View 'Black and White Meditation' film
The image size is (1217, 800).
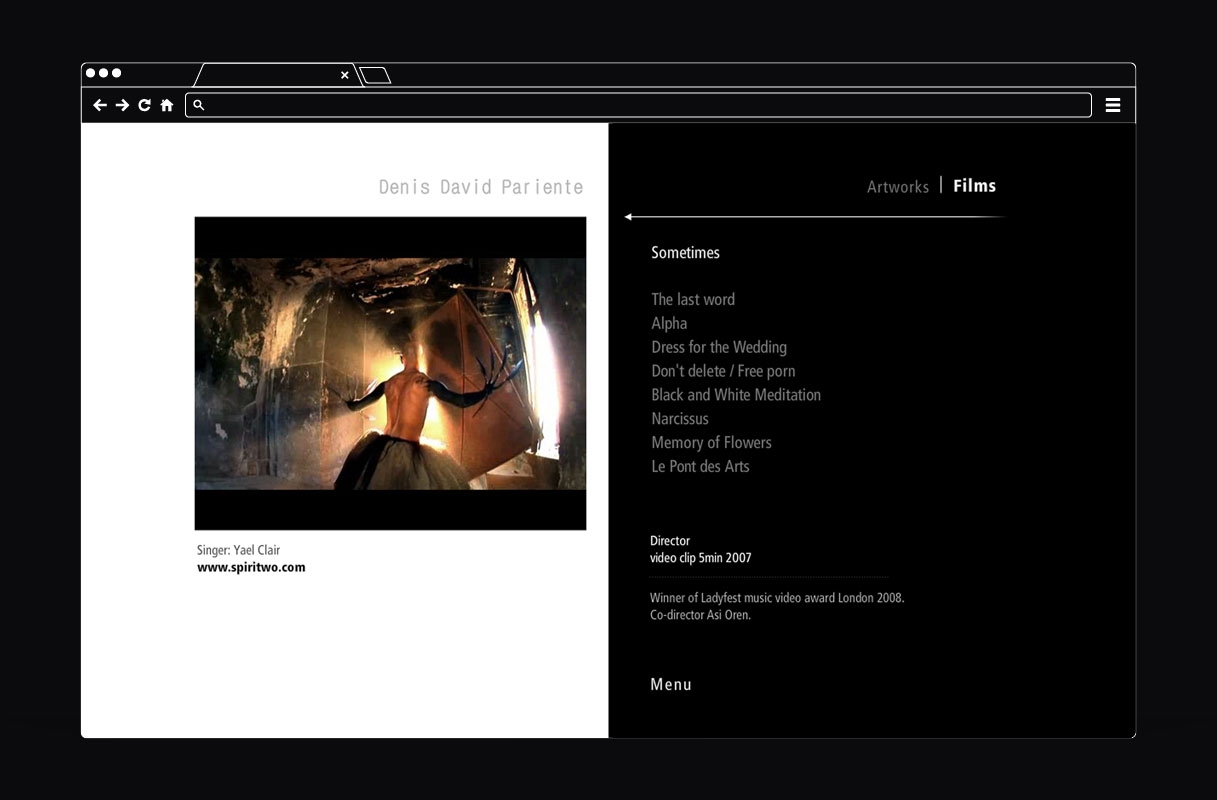point(735,395)
